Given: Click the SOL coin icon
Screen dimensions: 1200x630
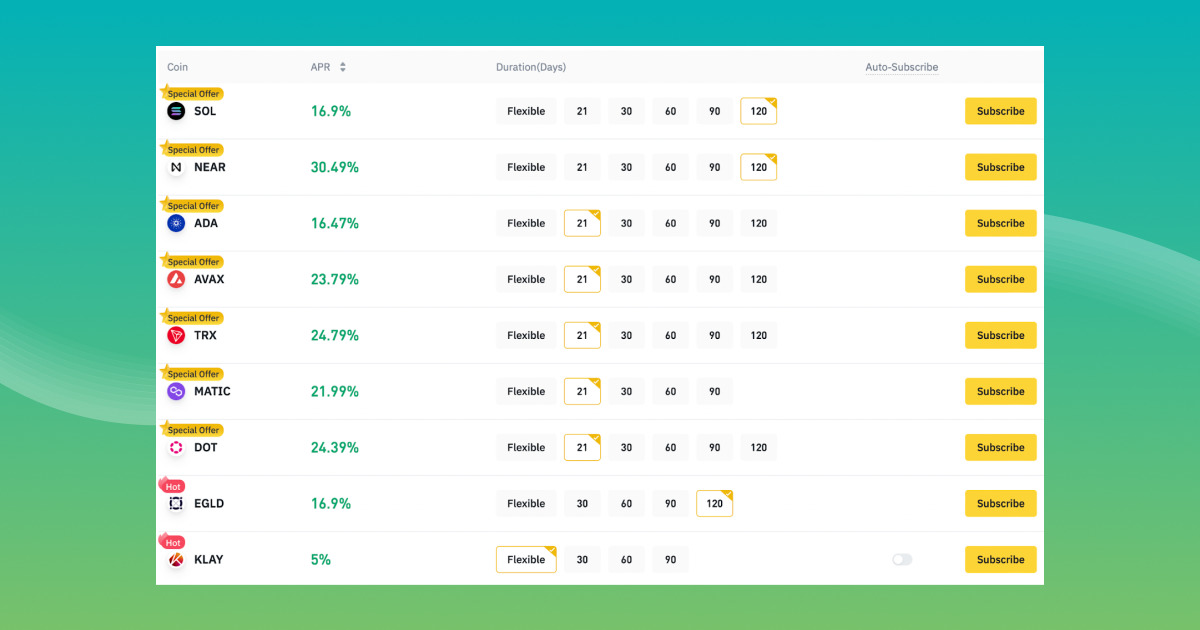Looking at the screenshot, I should pyautogui.click(x=176, y=111).
